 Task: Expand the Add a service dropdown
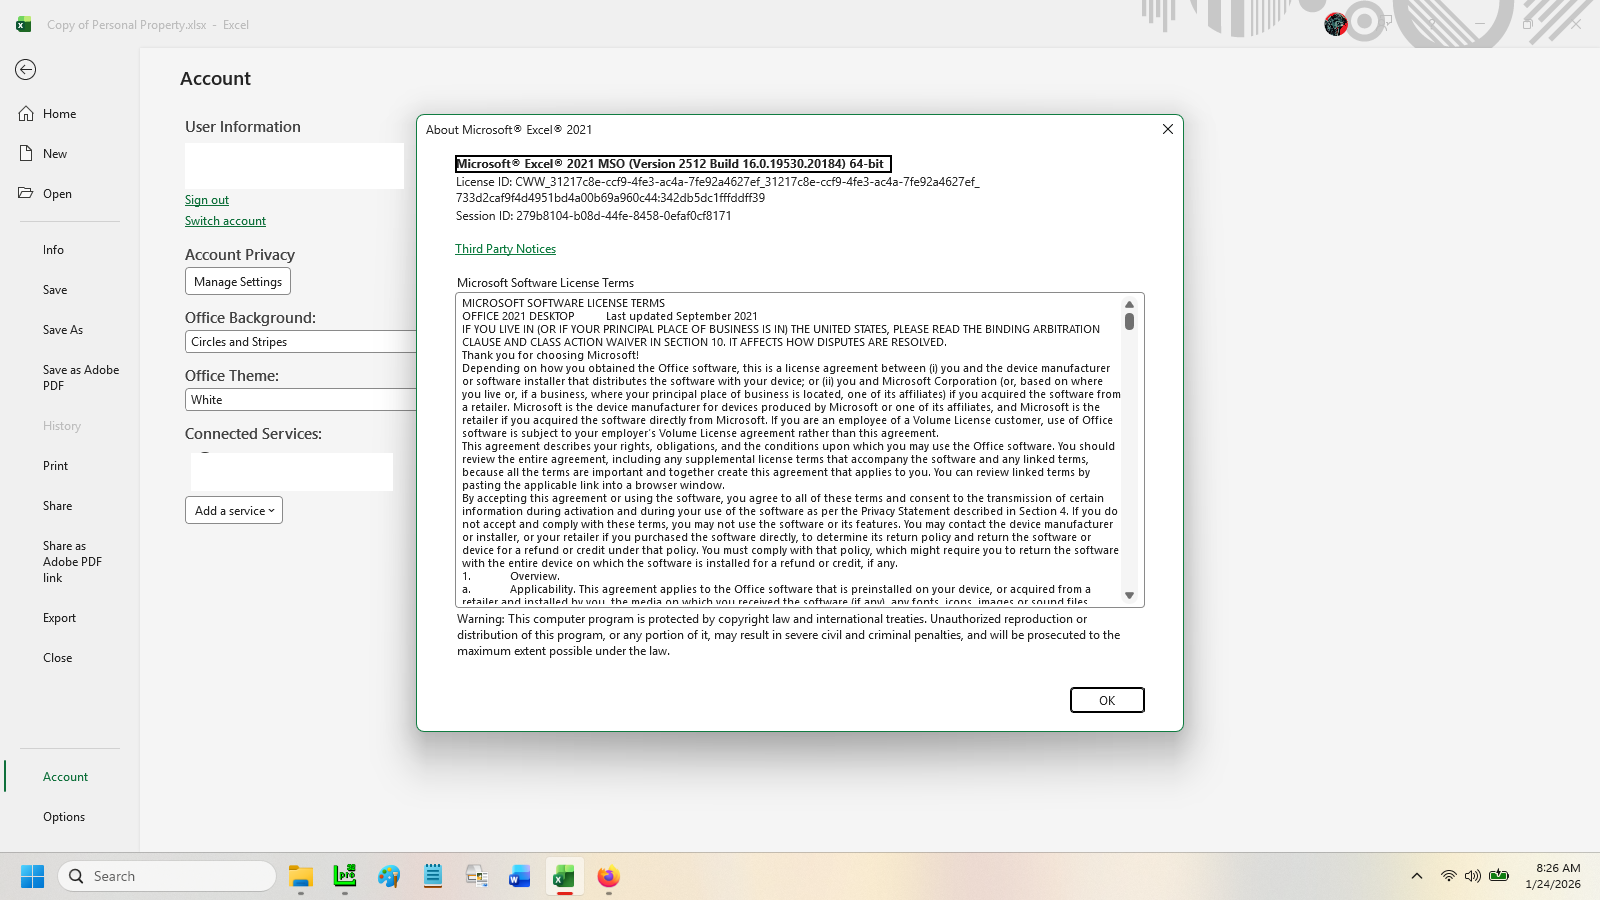(x=234, y=511)
